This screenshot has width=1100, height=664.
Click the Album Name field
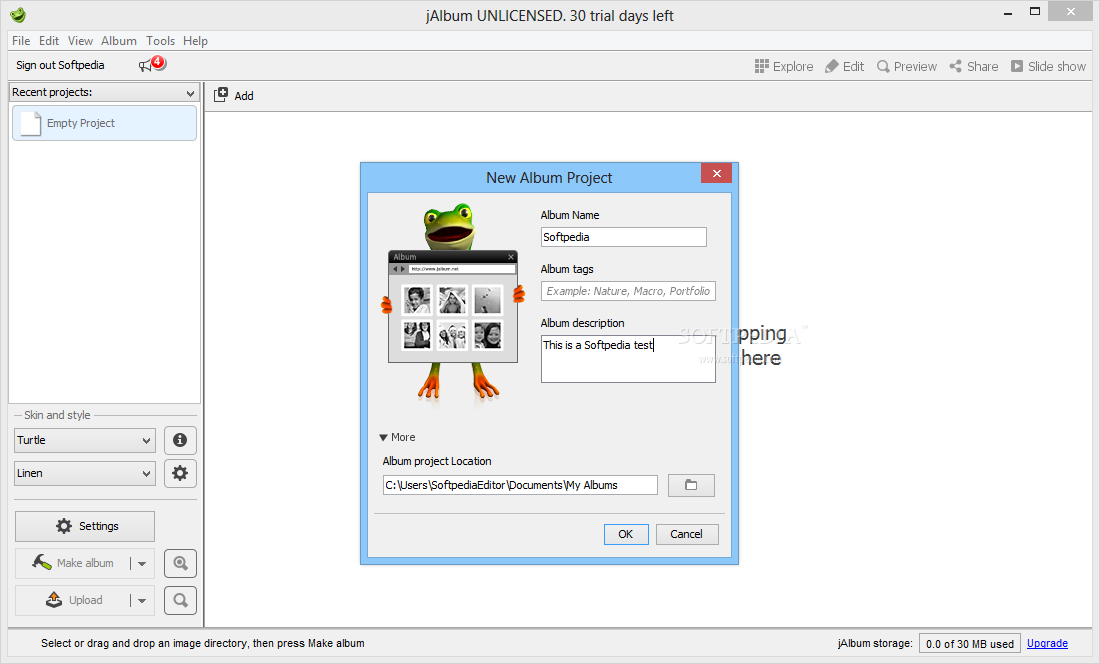tap(624, 237)
